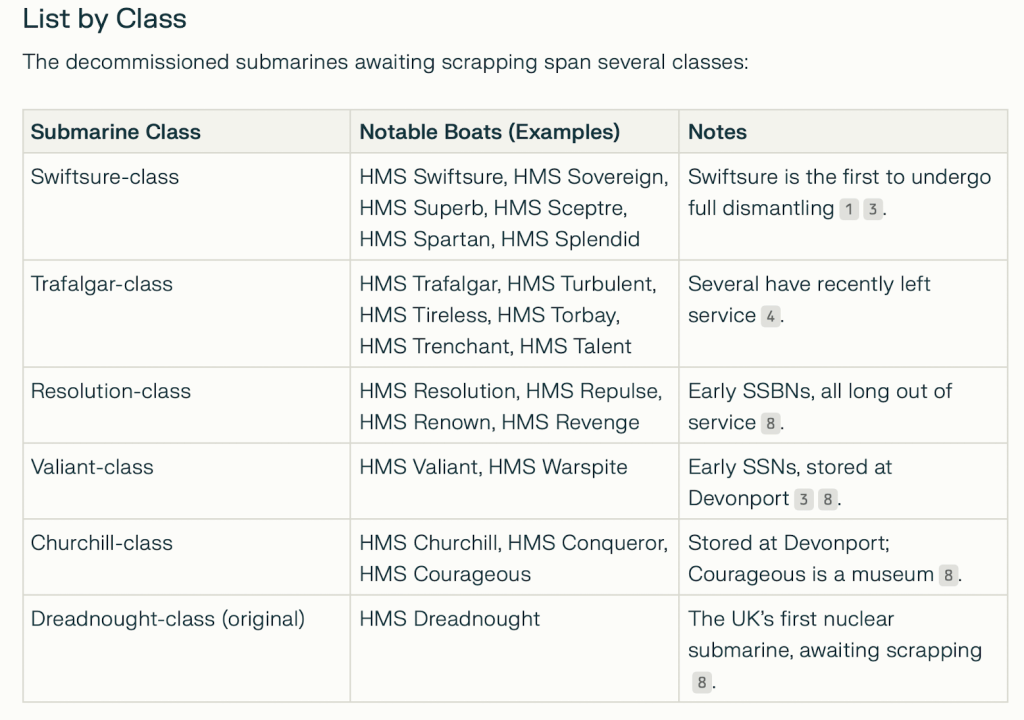Click the 'Notes' column header
This screenshot has width=1024, height=720.
point(717,132)
